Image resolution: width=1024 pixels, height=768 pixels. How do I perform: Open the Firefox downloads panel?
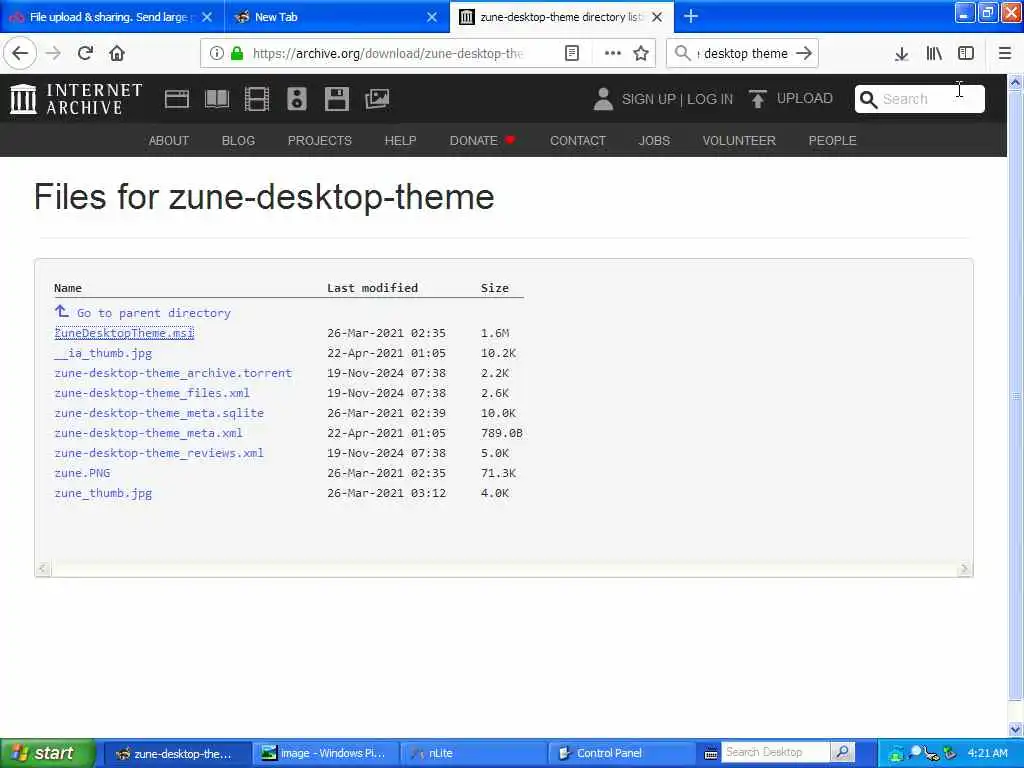[901, 54]
